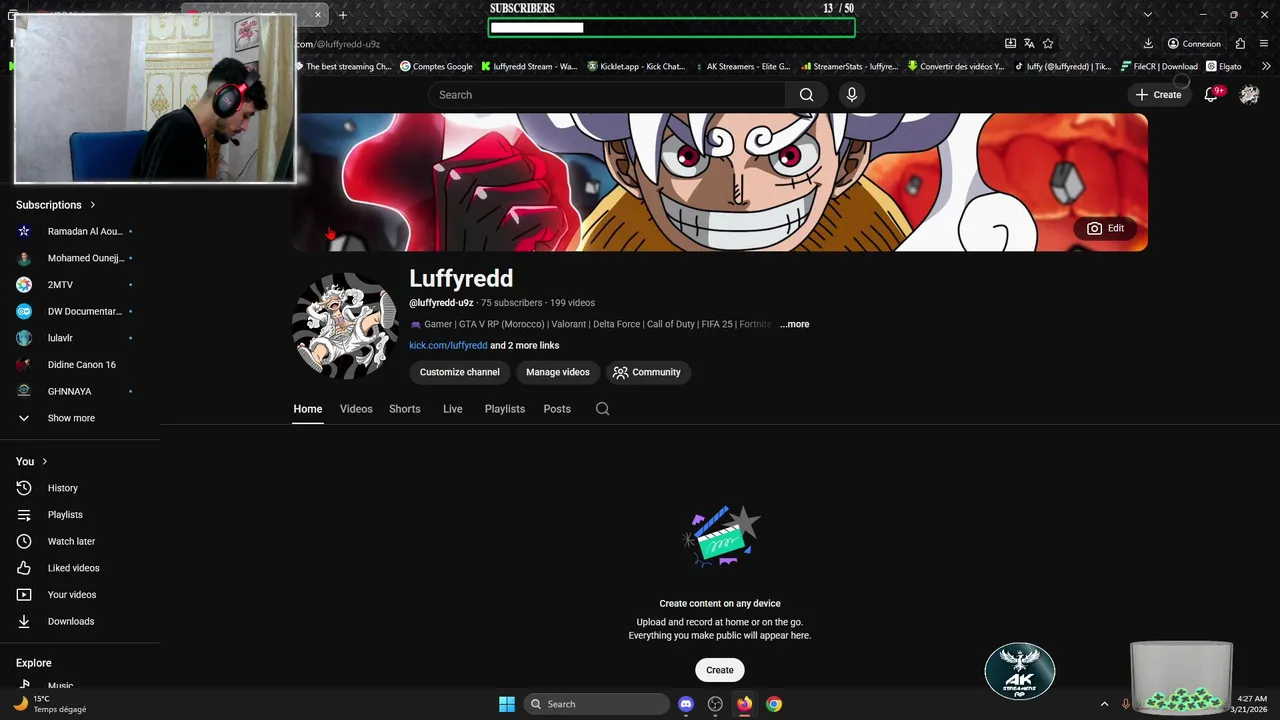The height and width of the screenshot is (720, 1280).
Task: Click the translate page icon in address bar
Action: [x=1029, y=44]
